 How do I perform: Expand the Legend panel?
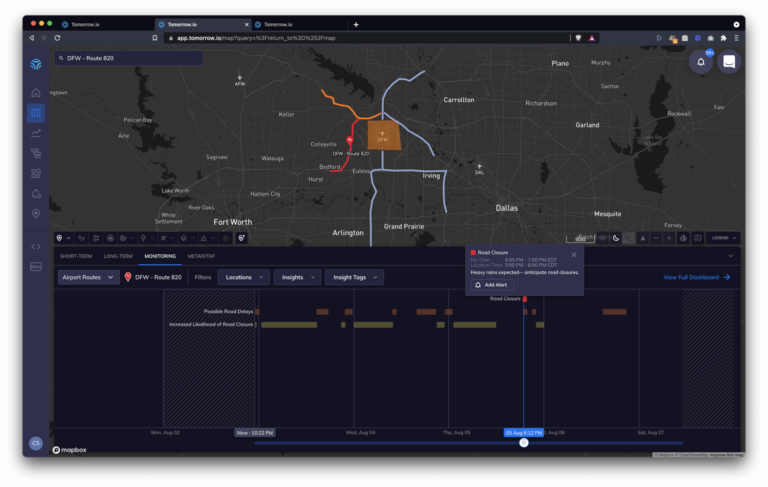click(724, 238)
